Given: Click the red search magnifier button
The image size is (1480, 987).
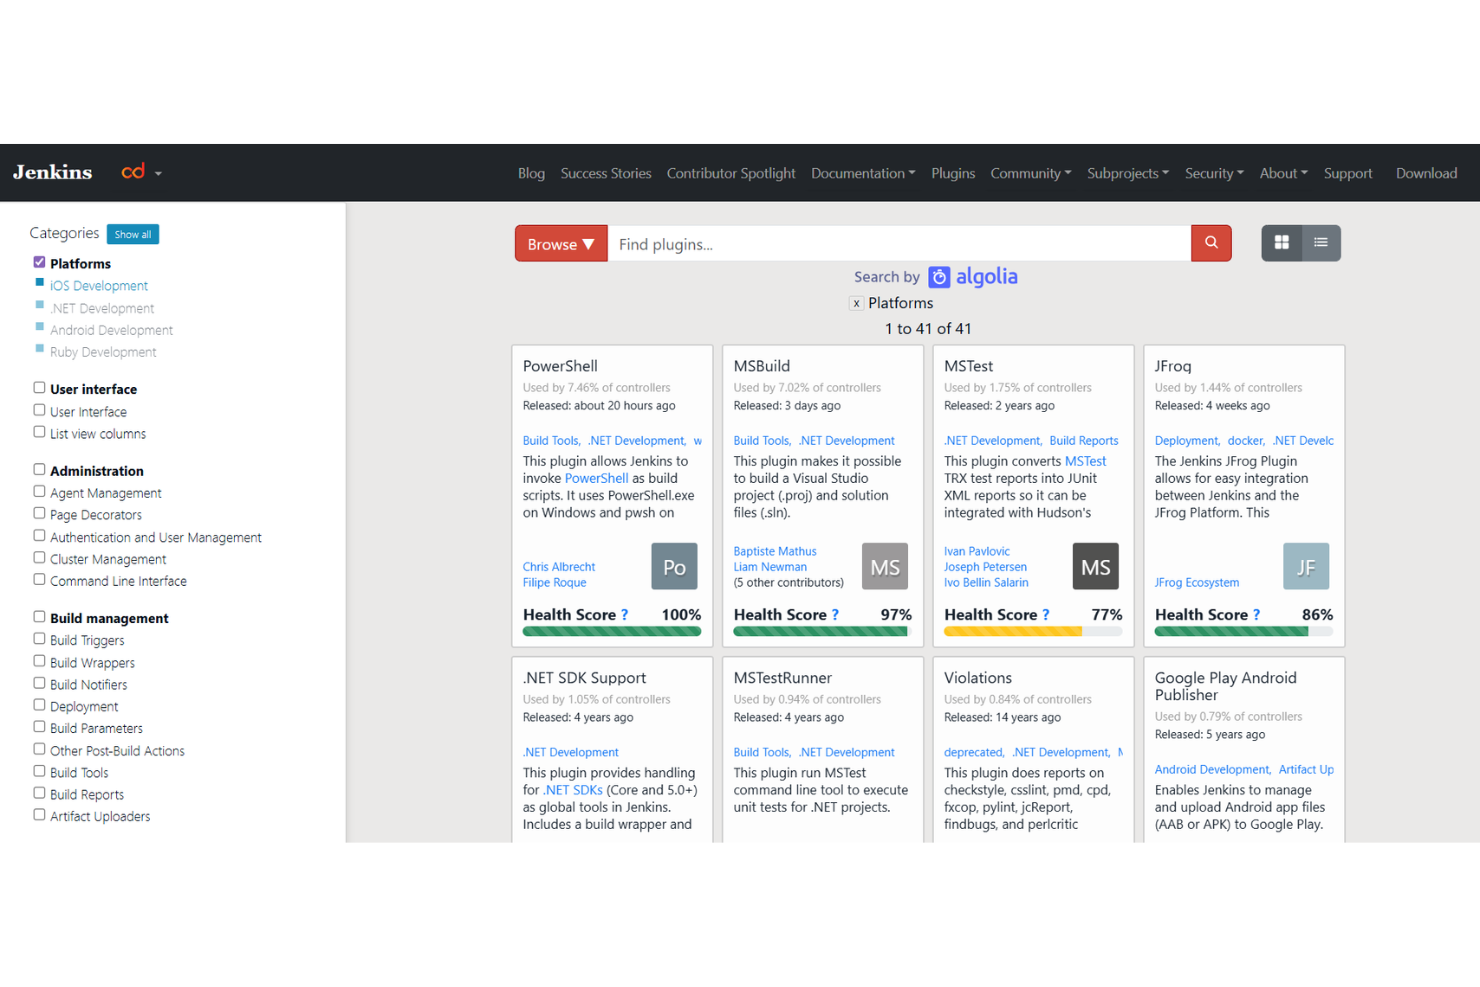Looking at the screenshot, I should [1210, 243].
